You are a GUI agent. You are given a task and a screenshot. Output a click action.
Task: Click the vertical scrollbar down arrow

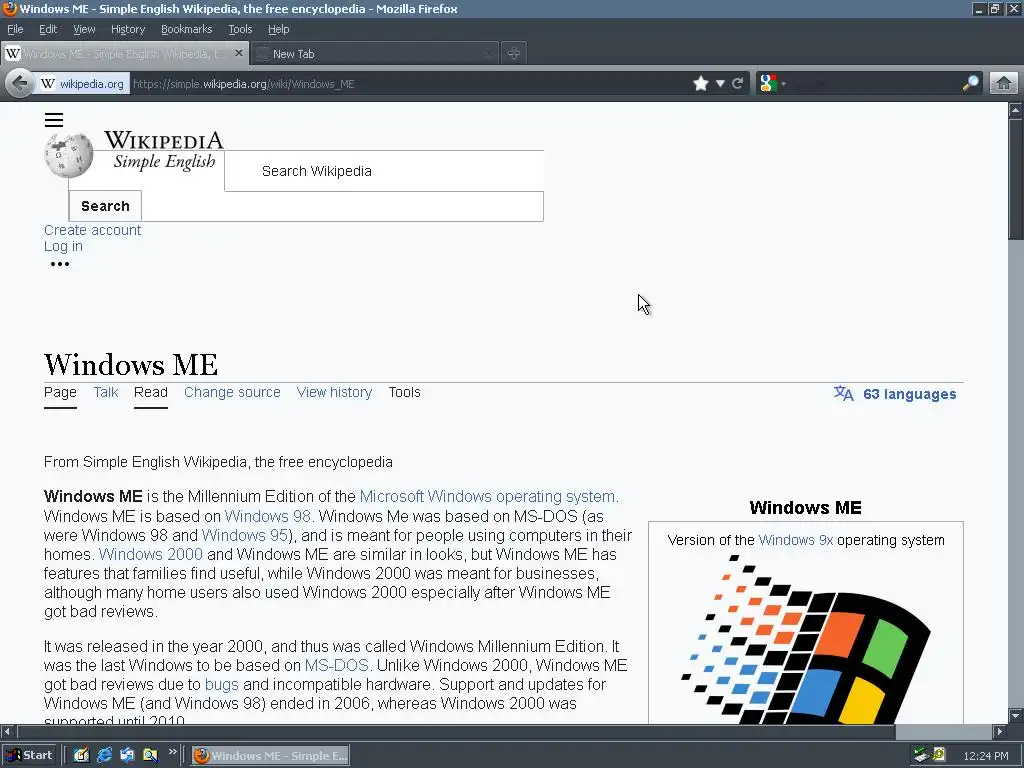click(x=1016, y=716)
